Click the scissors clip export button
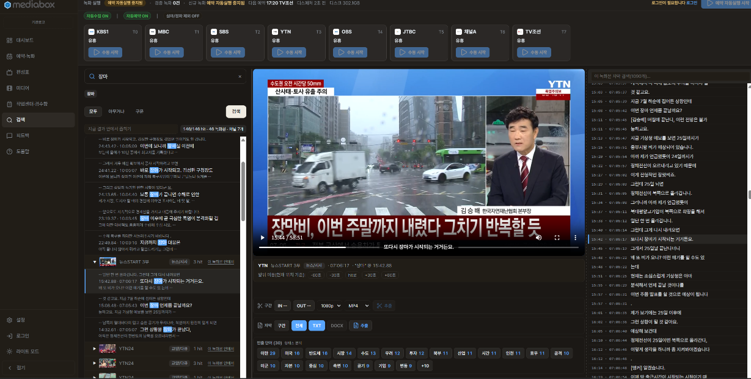The width and height of the screenshot is (751, 379). coord(385,306)
